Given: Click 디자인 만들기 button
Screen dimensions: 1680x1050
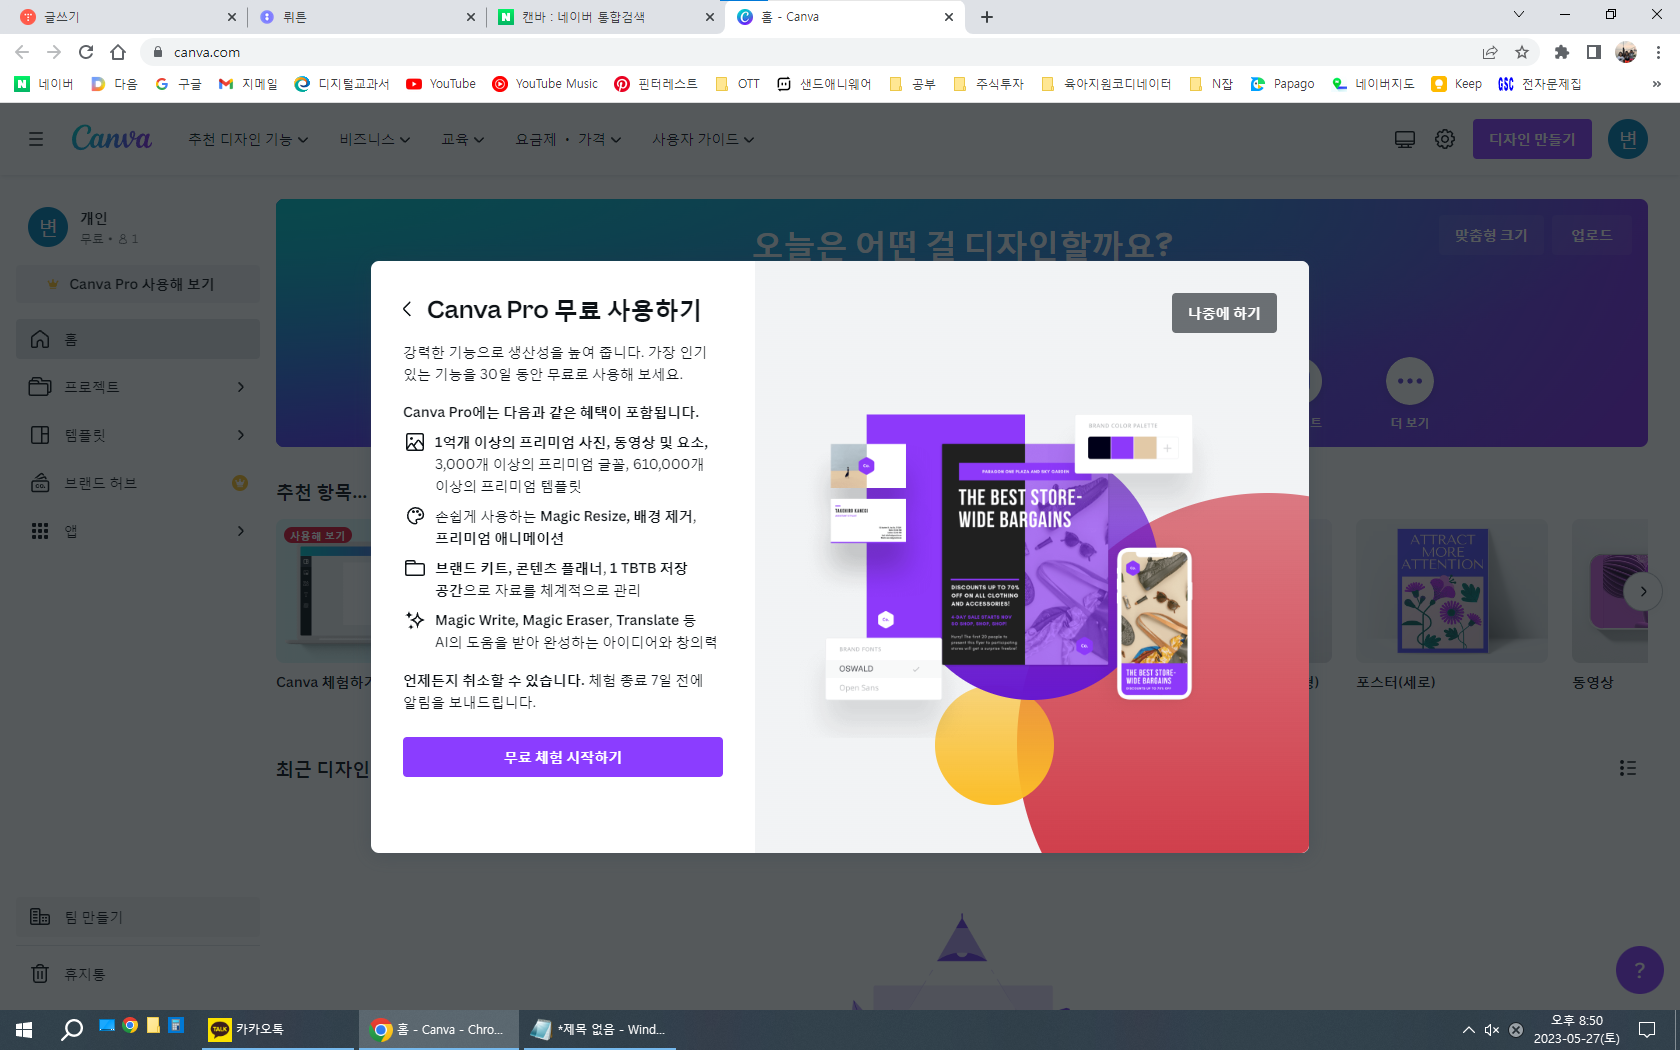Looking at the screenshot, I should coord(1532,139).
